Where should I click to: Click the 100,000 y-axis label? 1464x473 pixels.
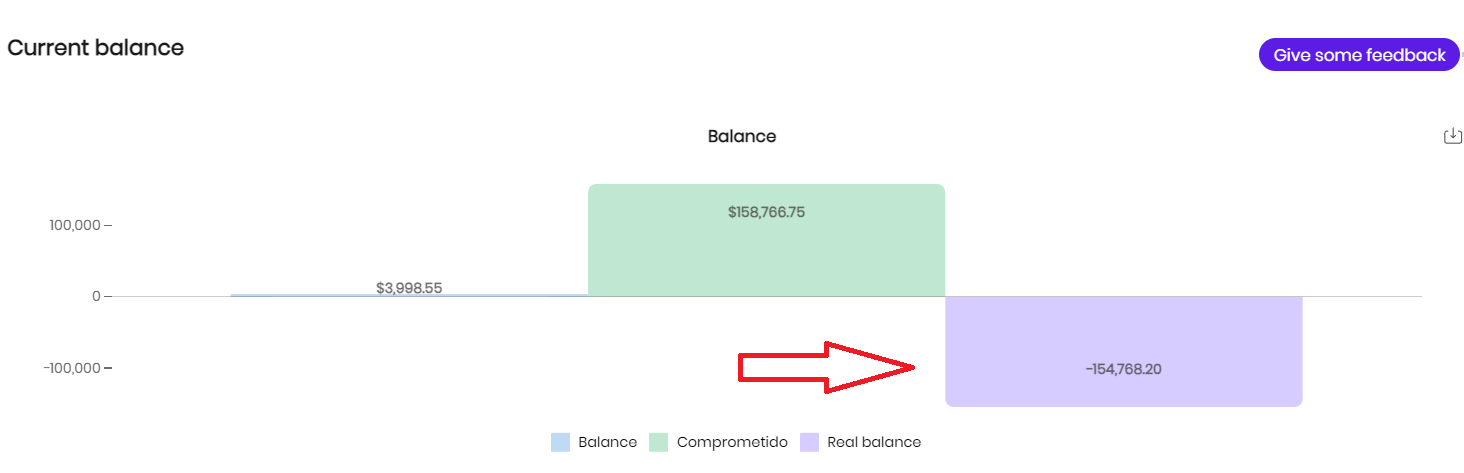click(x=75, y=225)
